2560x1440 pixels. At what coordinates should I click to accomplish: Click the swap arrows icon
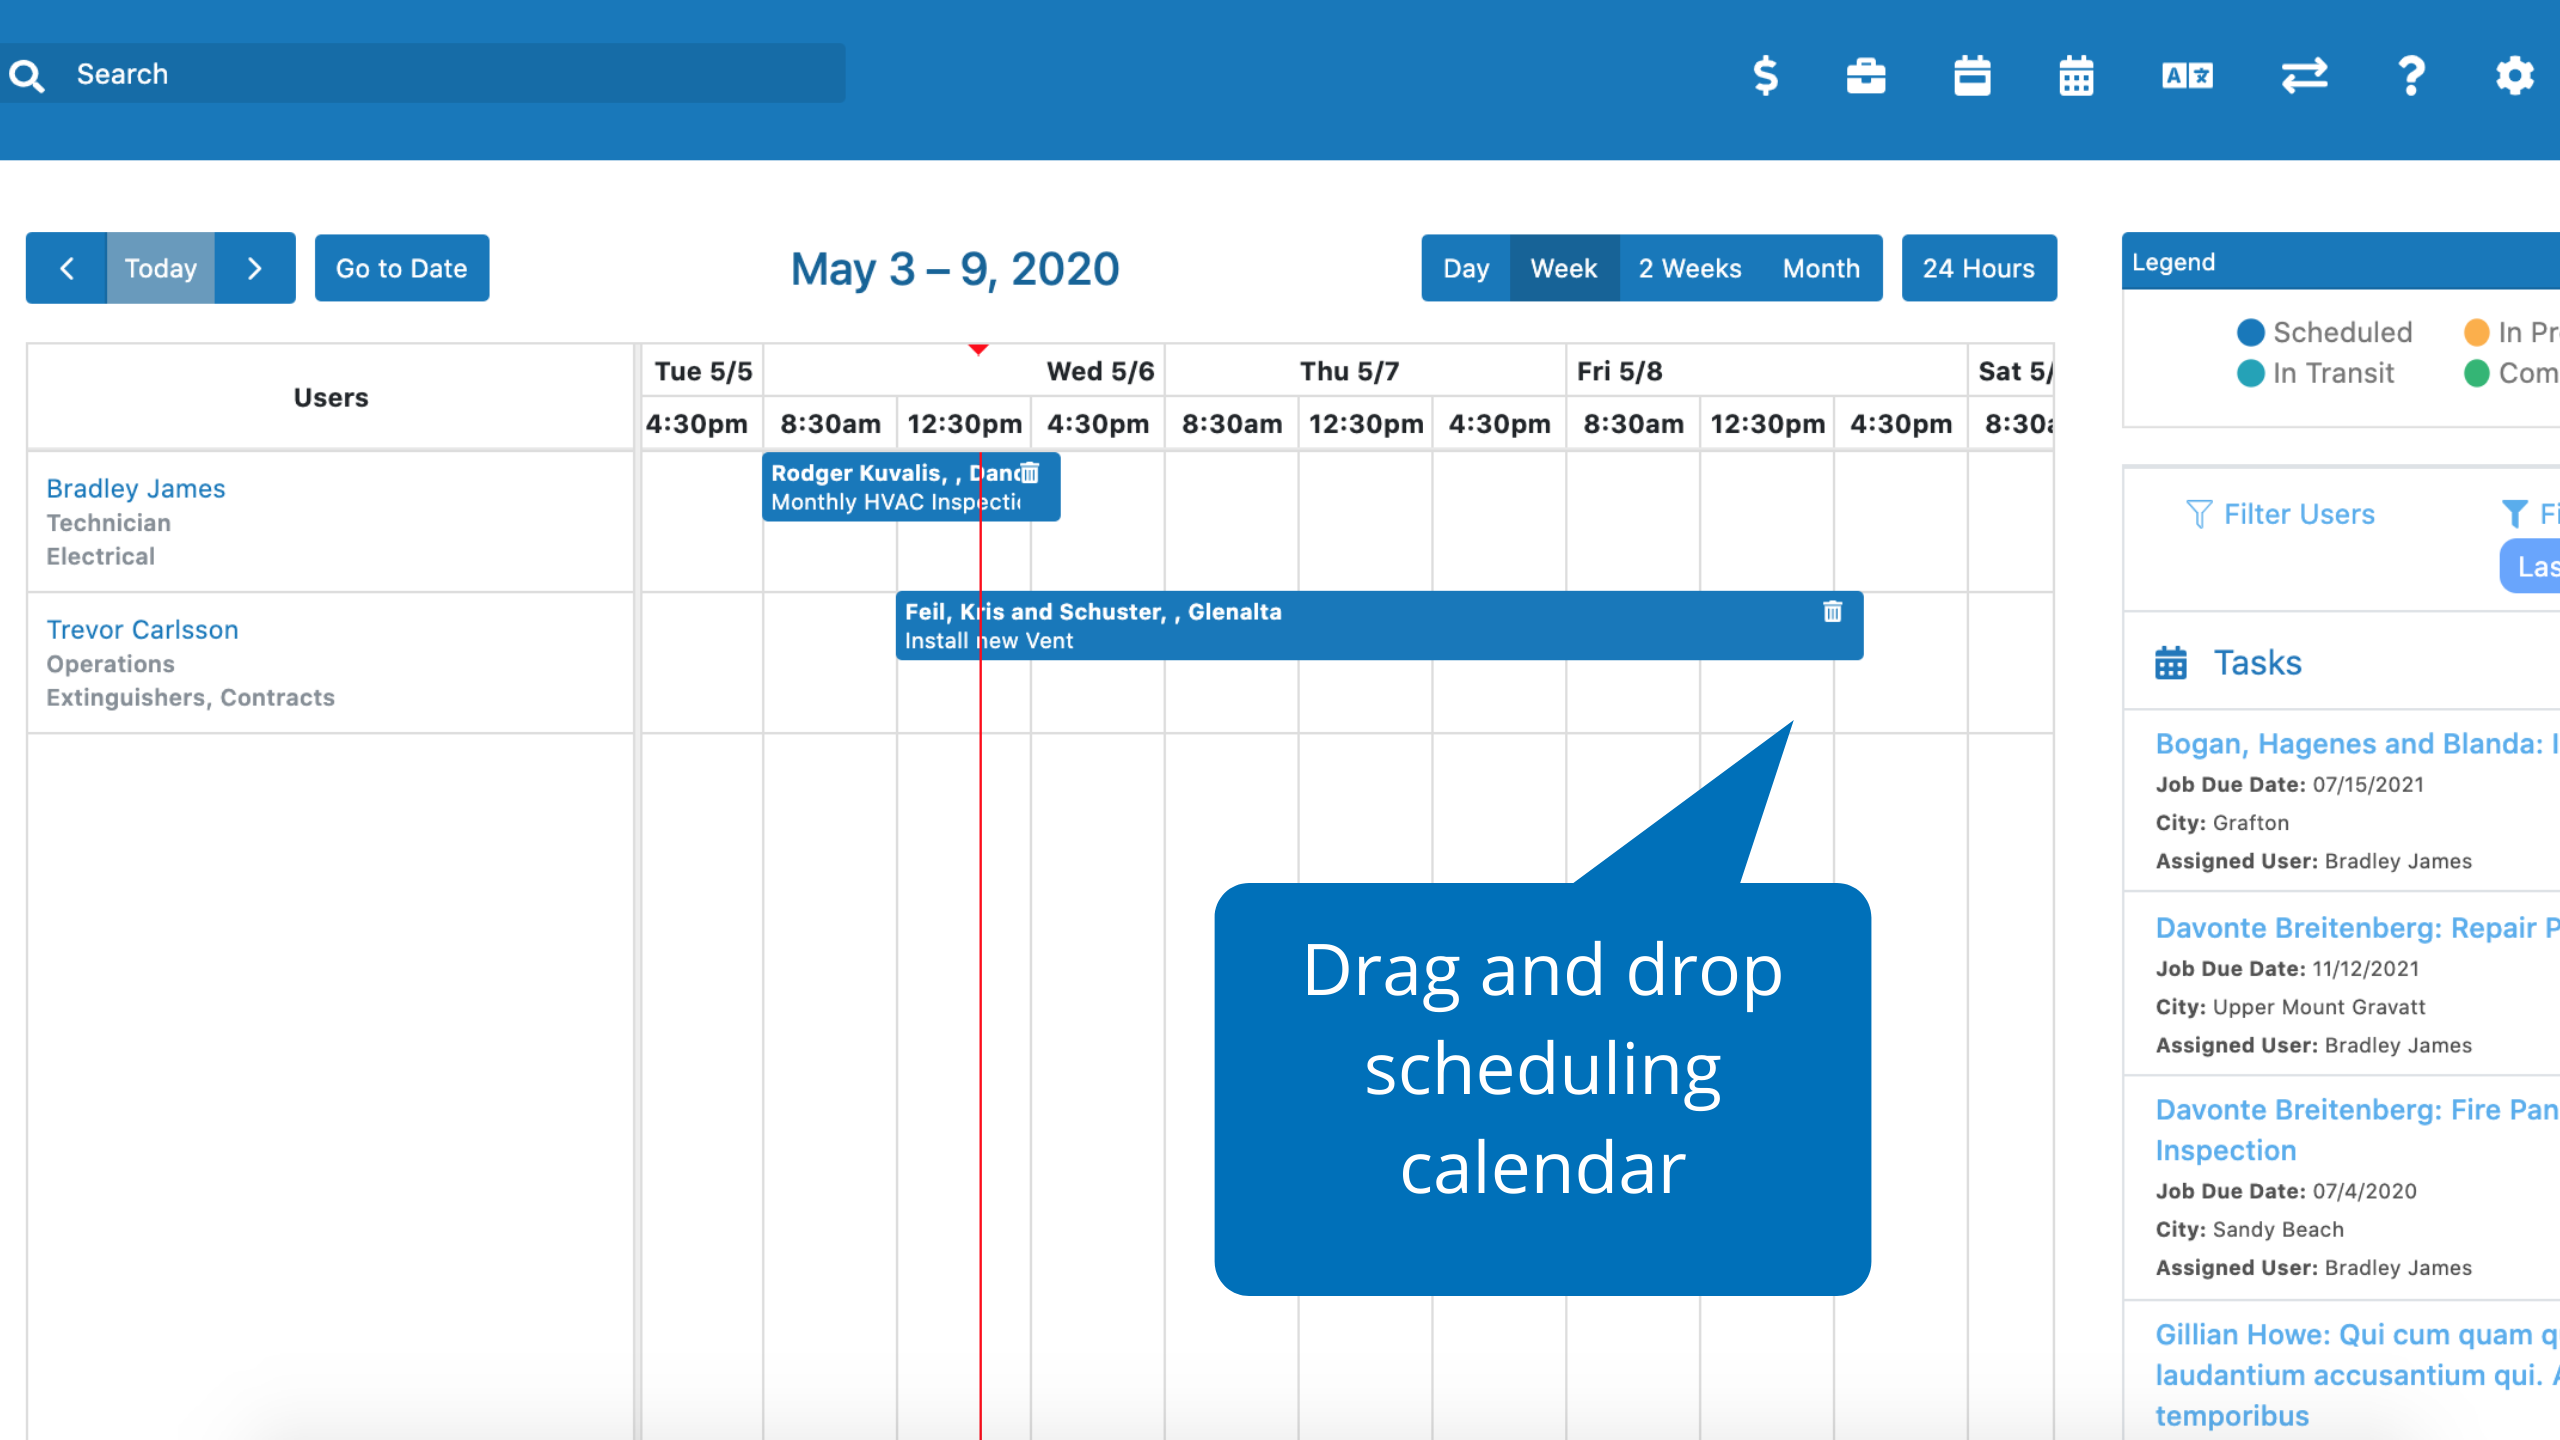pyautogui.click(x=2304, y=75)
